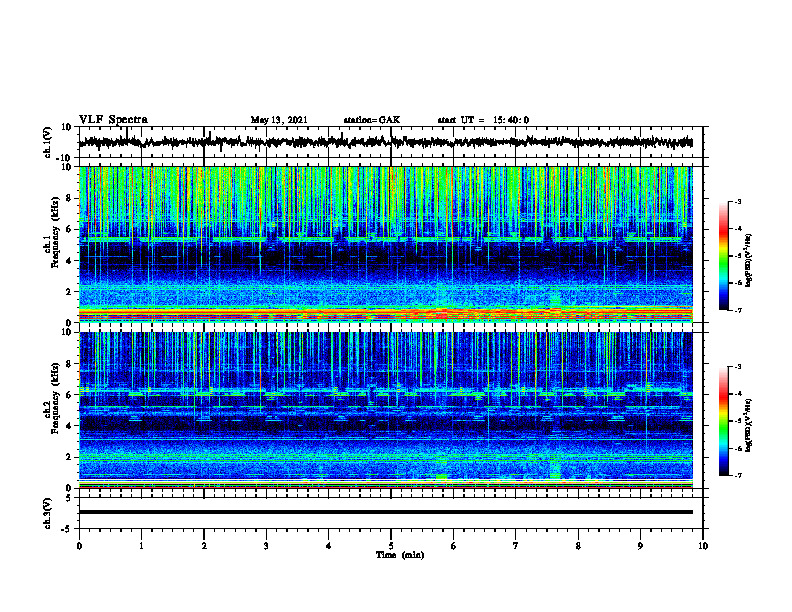The image size is (792, 612).
Task: Select the "start UT = 15:40: 0" label
Action: click(x=483, y=120)
